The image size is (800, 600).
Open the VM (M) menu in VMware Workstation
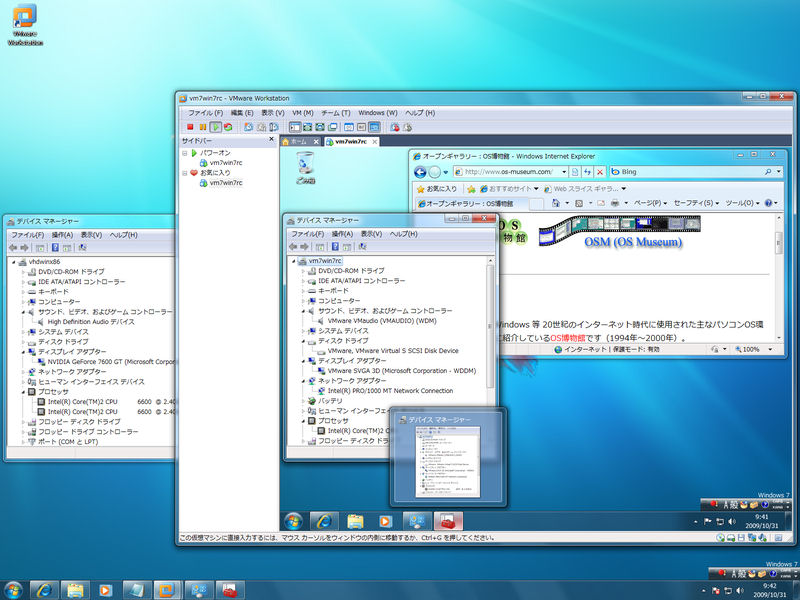[x=303, y=113]
